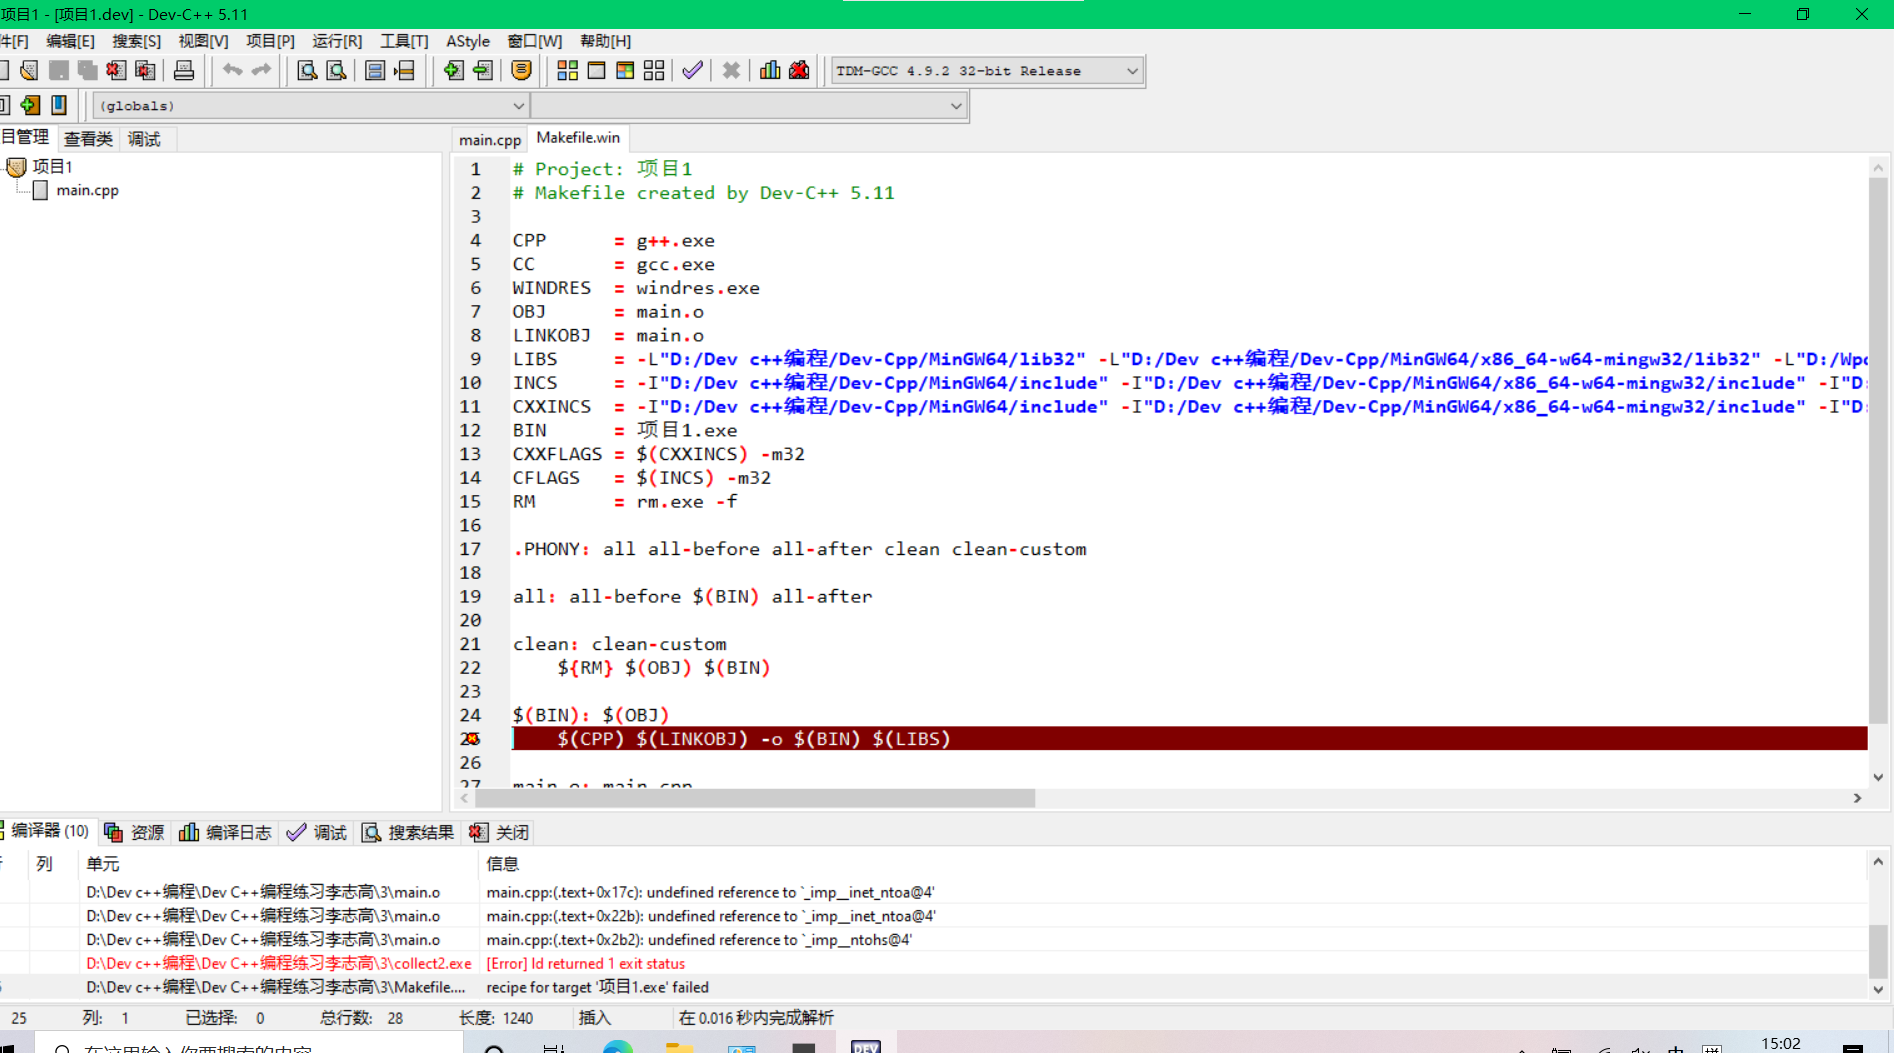Click the Replace magnifier icon
The width and height of the screenshot is (1894, 1053).
click(x=336, y=70)
